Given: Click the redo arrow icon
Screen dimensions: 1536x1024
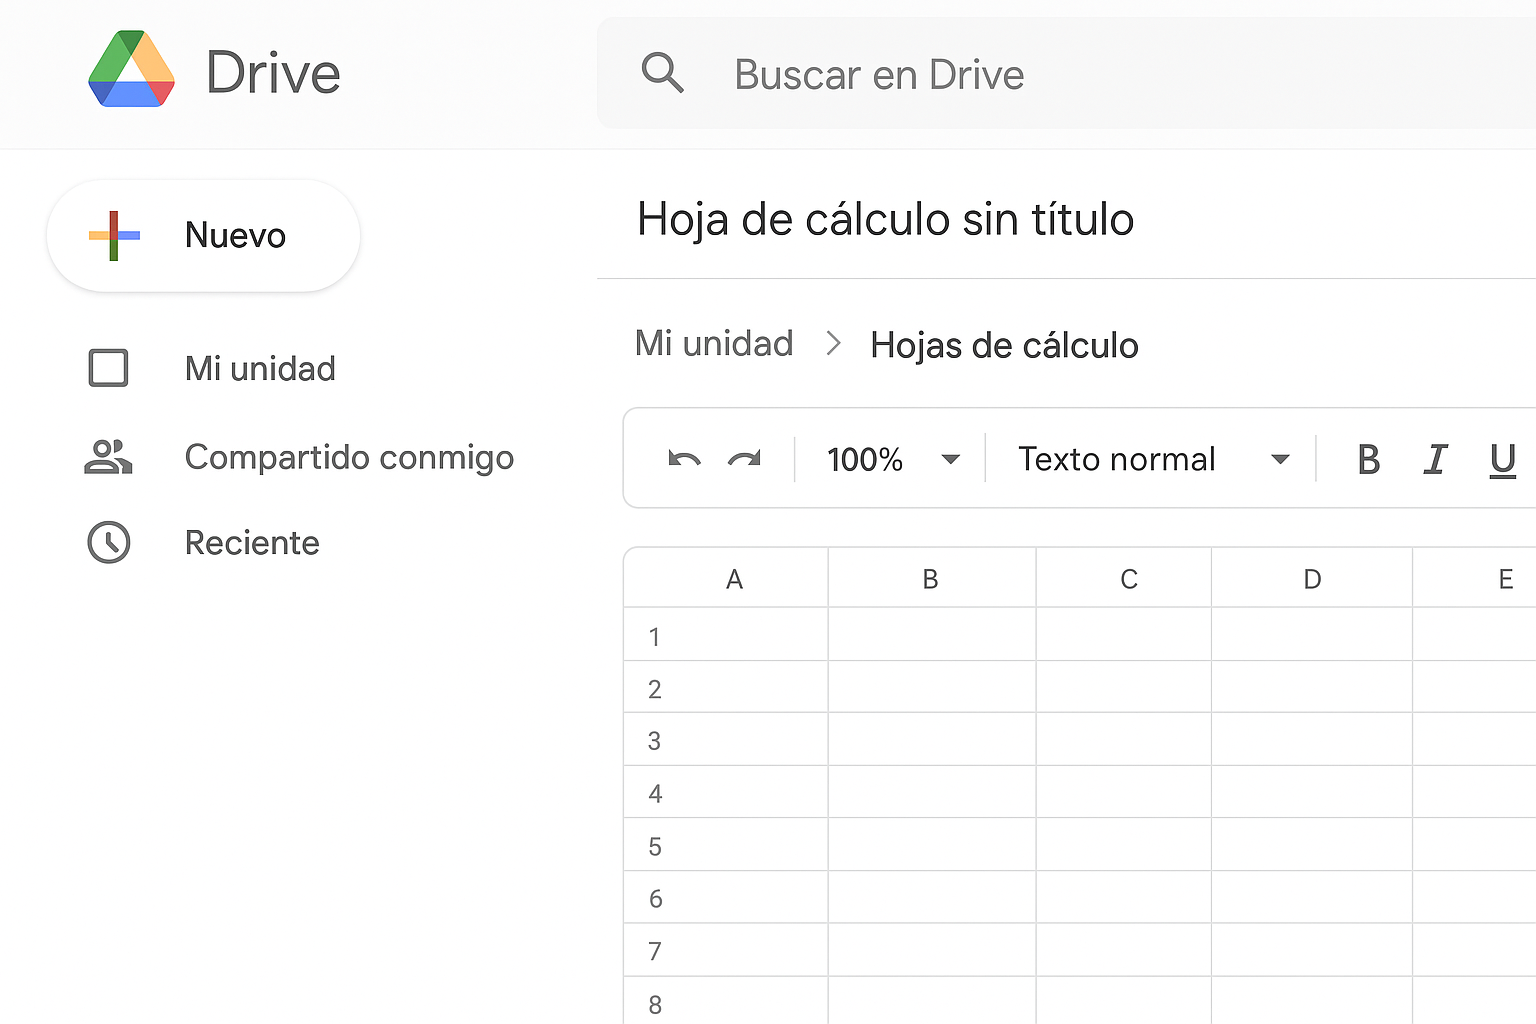Looking at the screenshot, I should tap(744, 459).
